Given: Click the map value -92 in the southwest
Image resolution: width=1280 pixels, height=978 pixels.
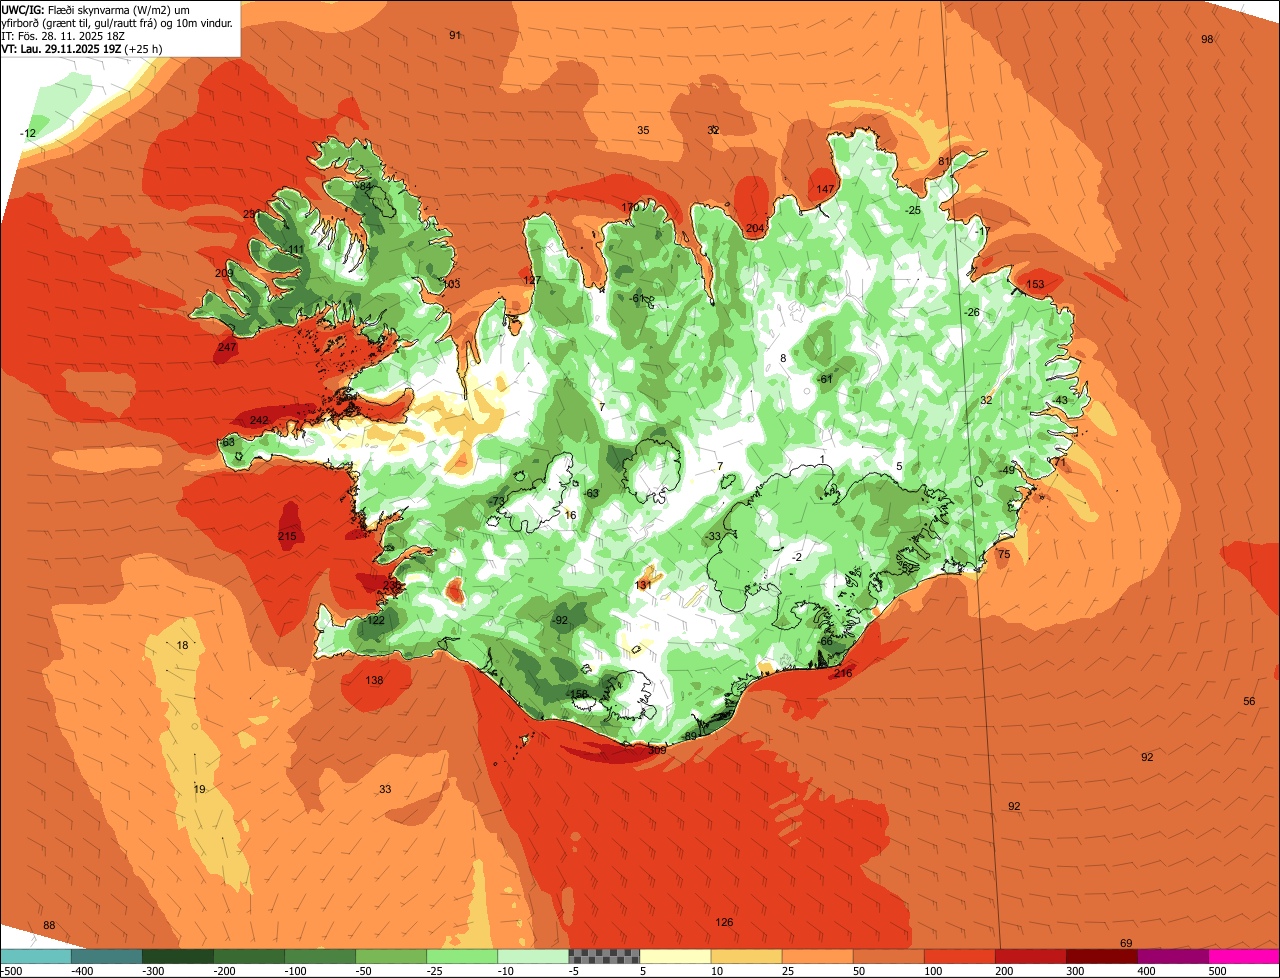Looking at the screenshot, I should click(x=559, y=620).
